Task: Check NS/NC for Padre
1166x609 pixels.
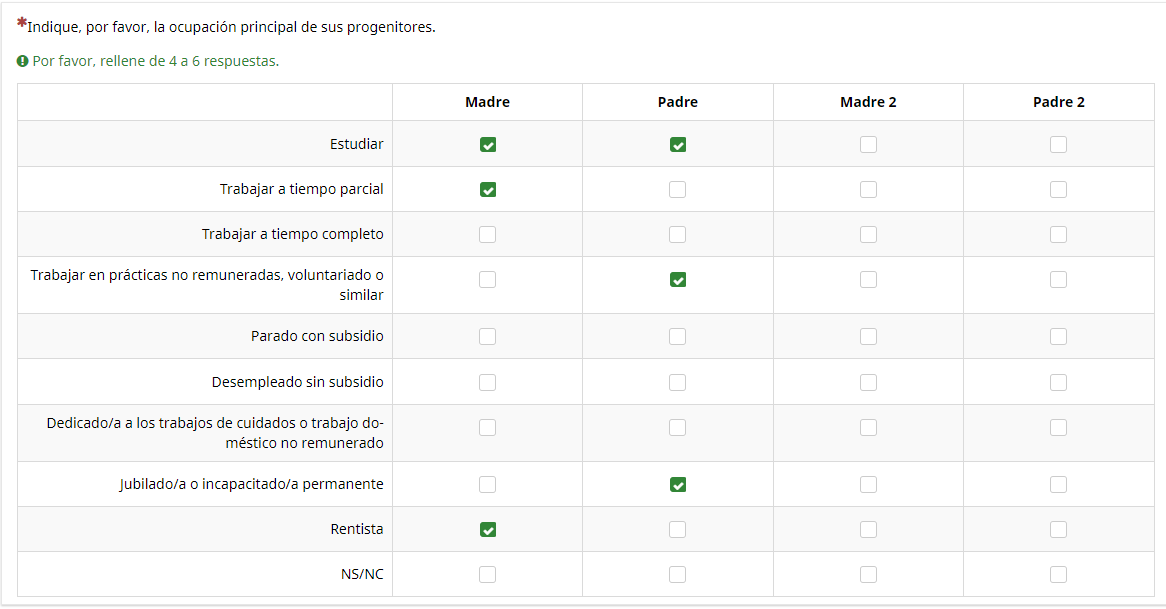Action: pos(678,575)
